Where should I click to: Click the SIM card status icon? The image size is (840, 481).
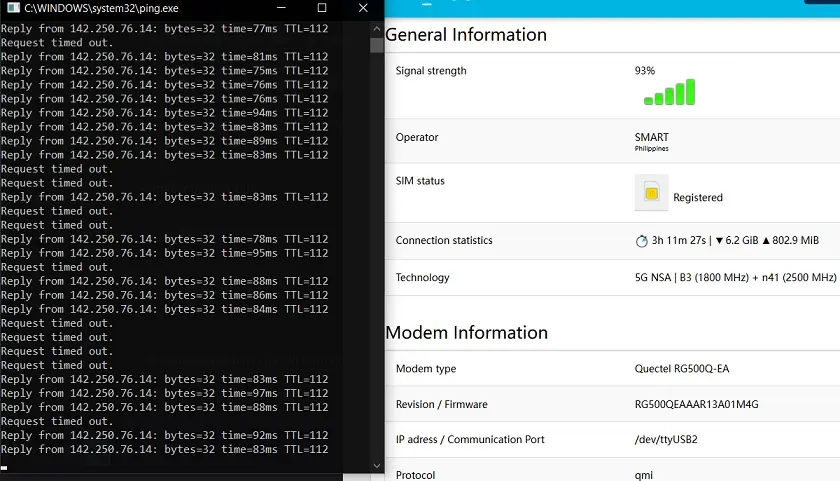[x=651, y=192]
